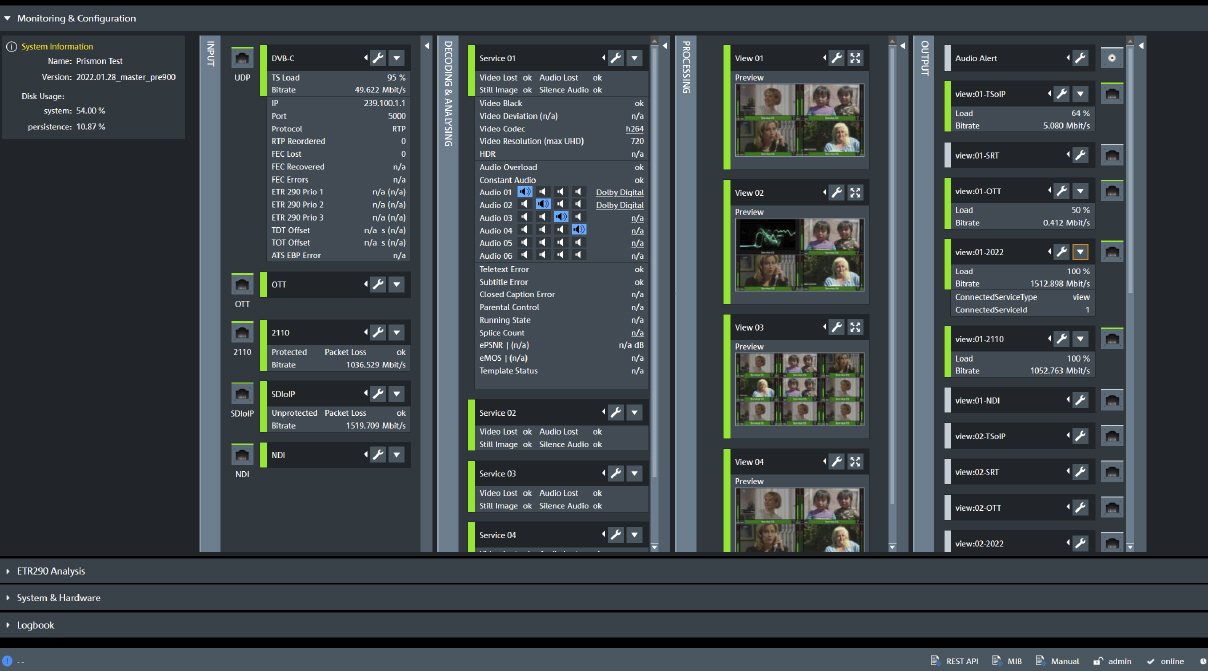Toggle the active speaker on Audio 04
This screenshot has width=1208, height=671.
(x=577, y=229)
